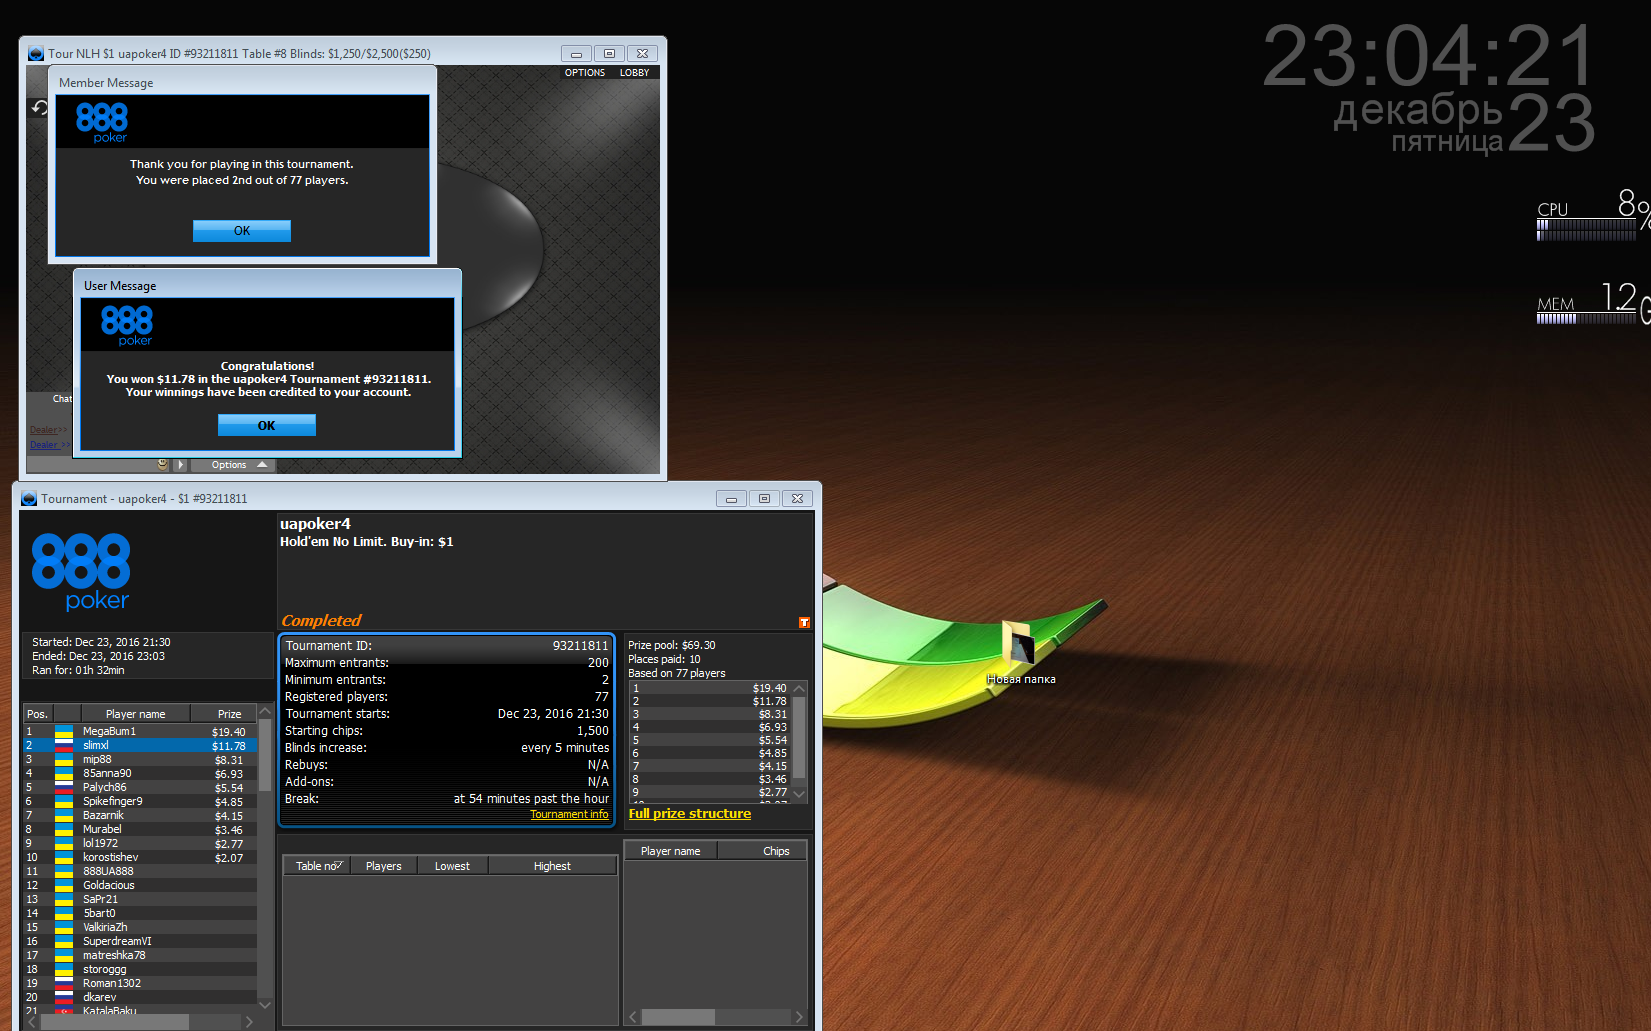
Task: Click the up arrow of player list scrollbar
Action: tap(265, 712)
